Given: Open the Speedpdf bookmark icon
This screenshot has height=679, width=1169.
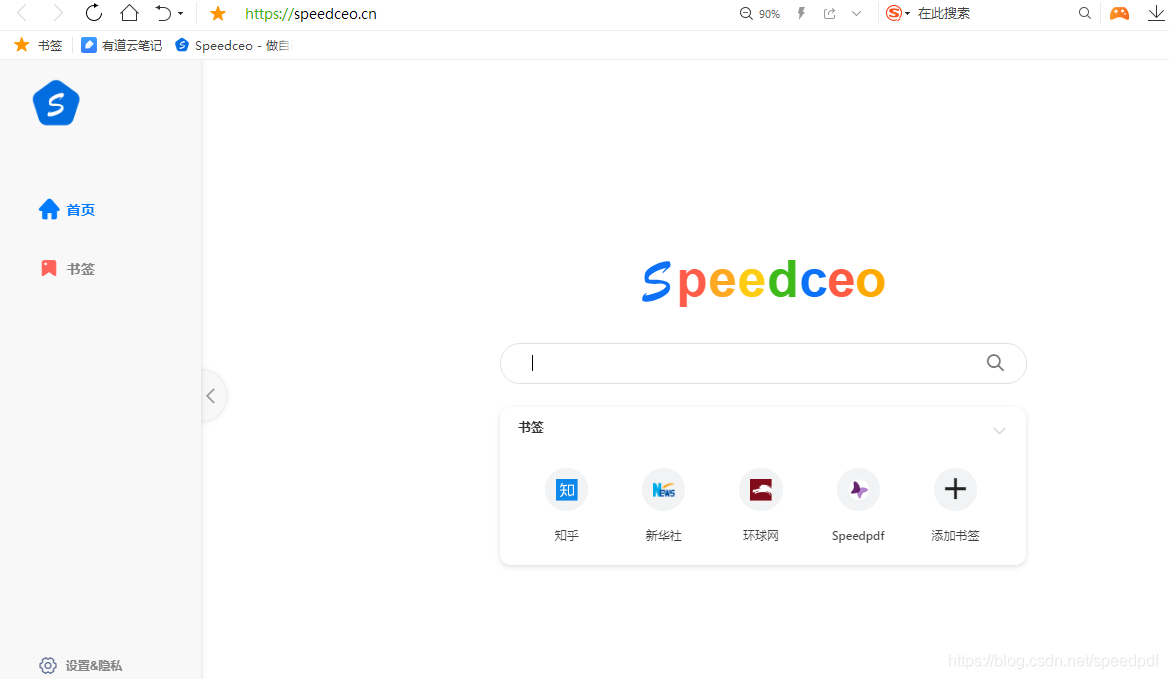Looking at the screenshot, I should click(858, 490).
